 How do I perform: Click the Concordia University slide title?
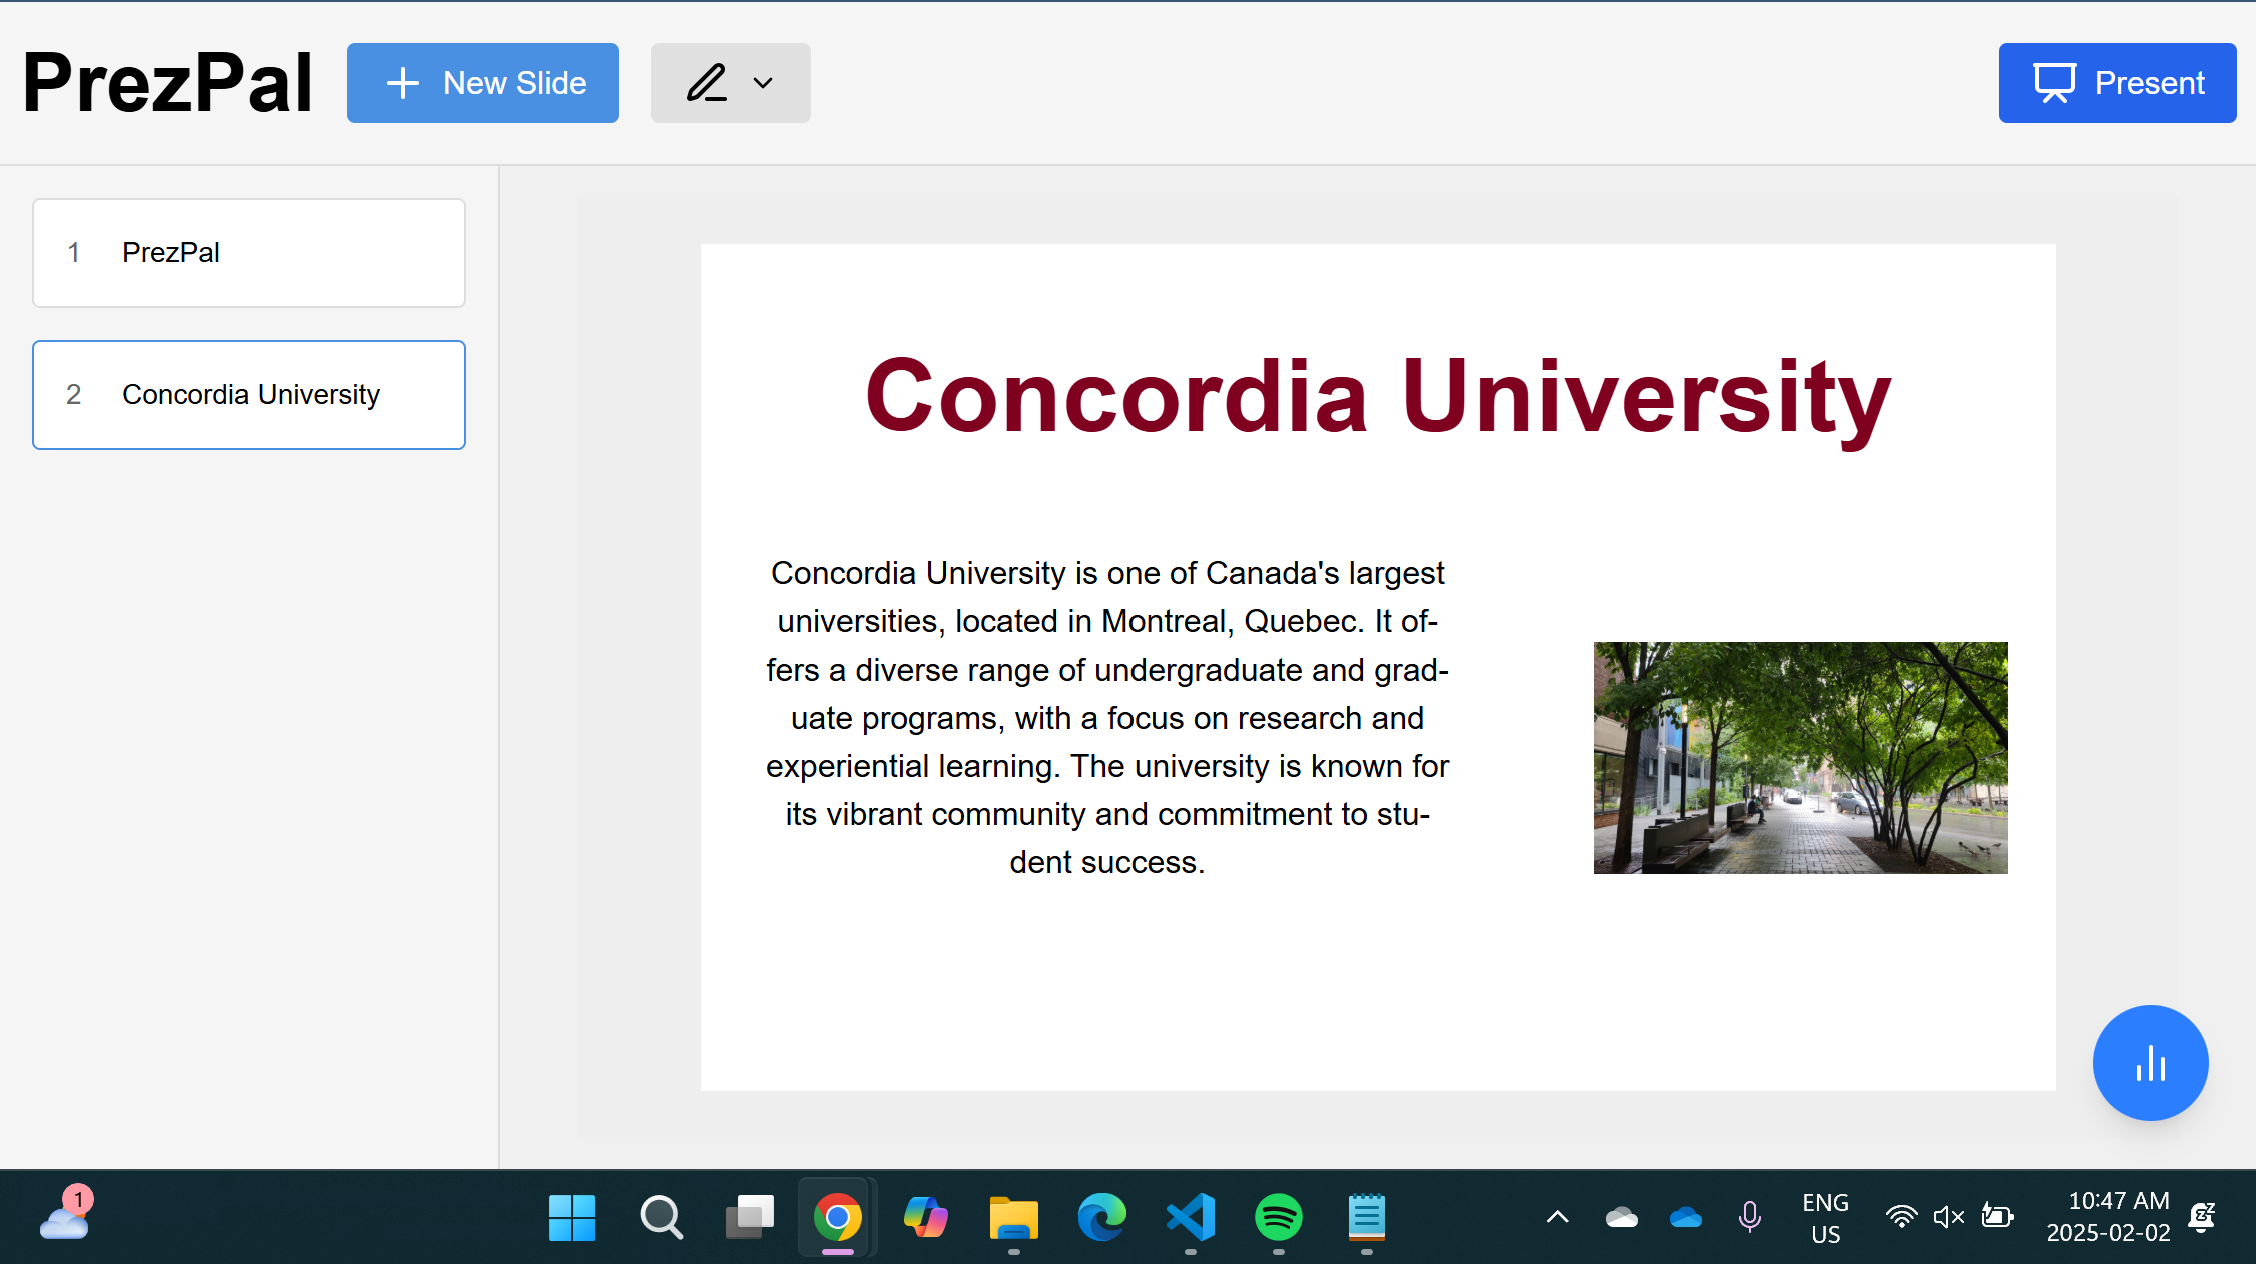point(1377,397)
